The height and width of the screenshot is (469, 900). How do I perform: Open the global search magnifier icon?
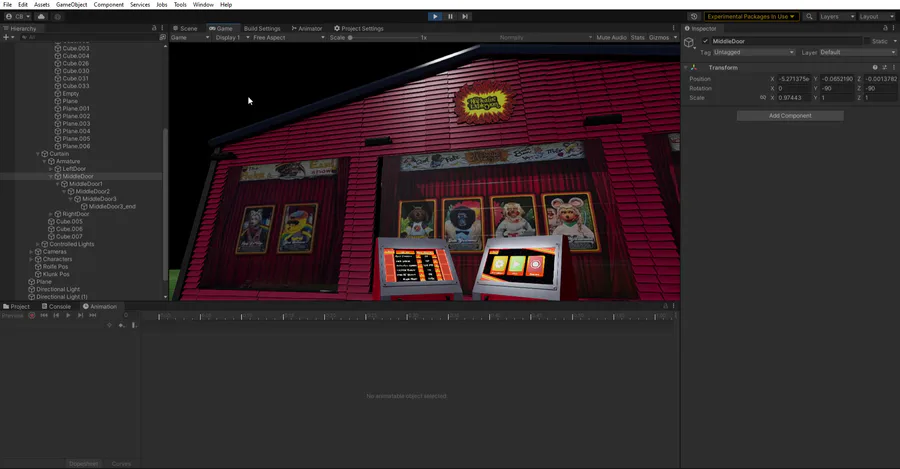click(809, 17)
